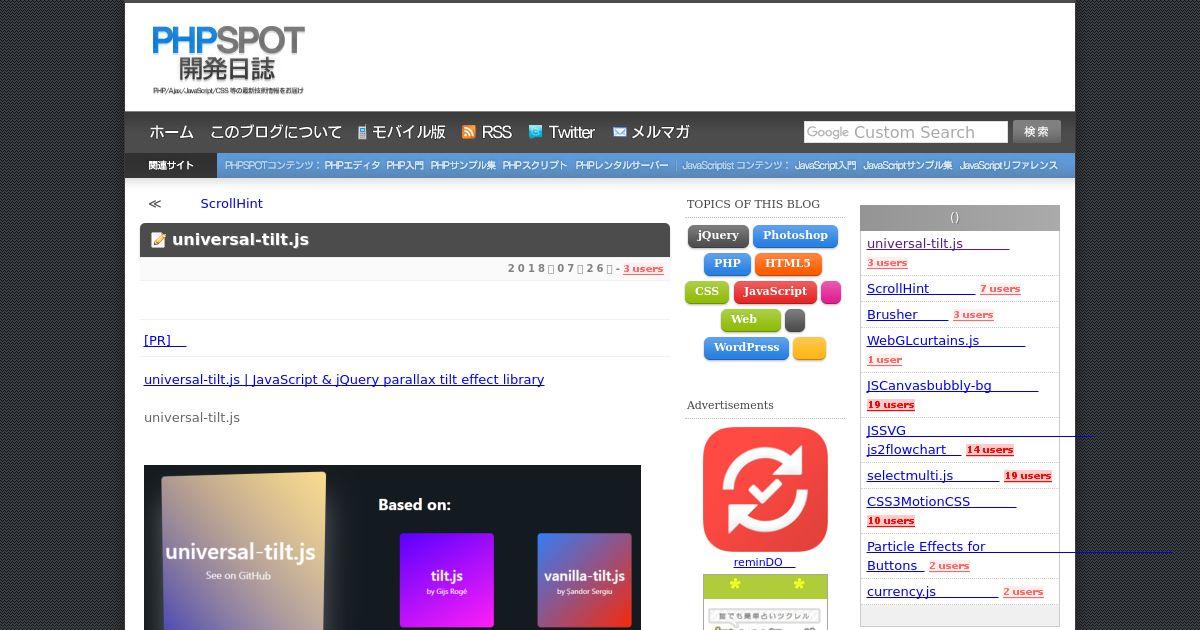The height and width of the screenshot is (630, 1200).
Task: Select the Web topic tag
Action: 751,320
